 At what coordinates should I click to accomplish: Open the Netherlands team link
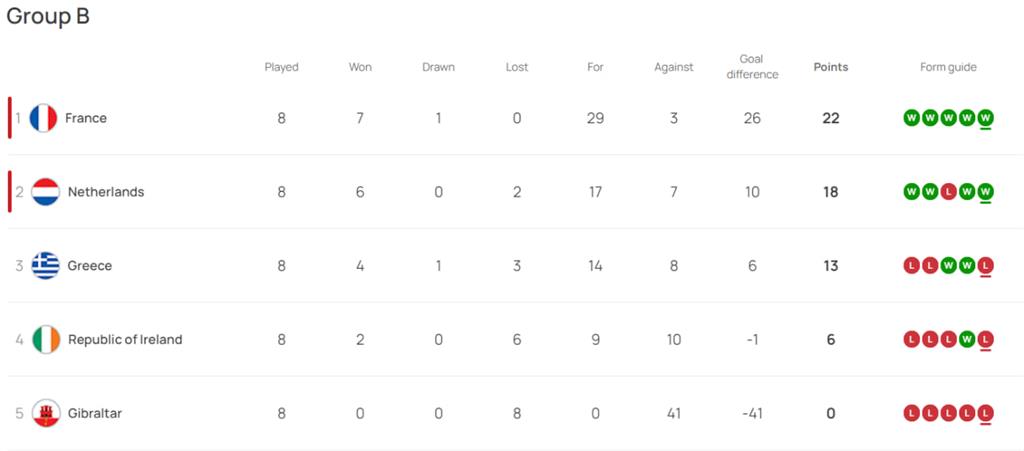106,192
